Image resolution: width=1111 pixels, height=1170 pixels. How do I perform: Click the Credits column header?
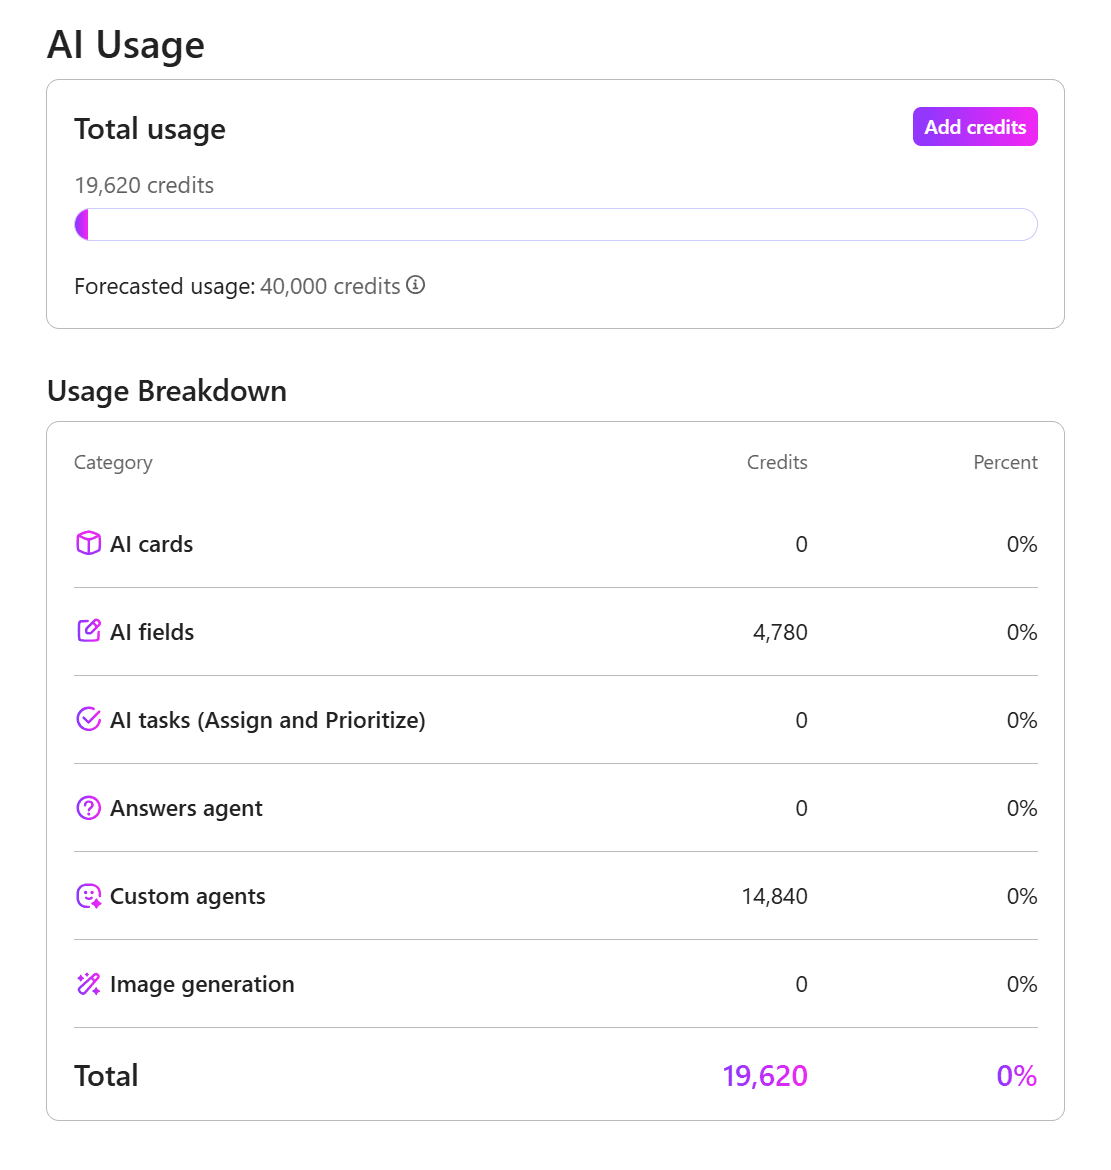tap(777, 462)
